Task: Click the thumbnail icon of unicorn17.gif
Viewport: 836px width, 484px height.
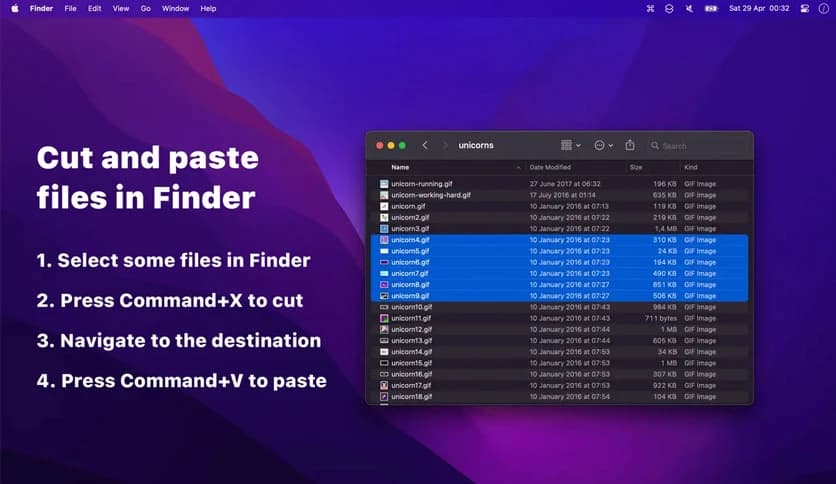Action: [x=384, y=385]
